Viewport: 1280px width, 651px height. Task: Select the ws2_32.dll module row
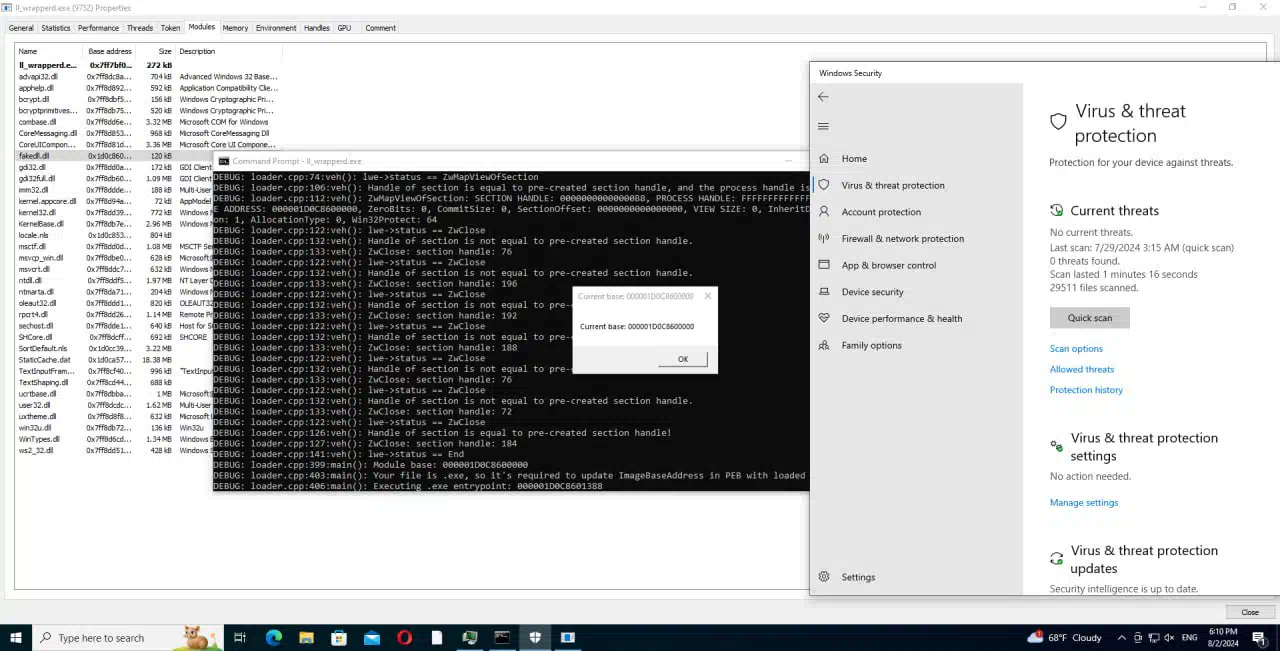[x=114, y=451]
